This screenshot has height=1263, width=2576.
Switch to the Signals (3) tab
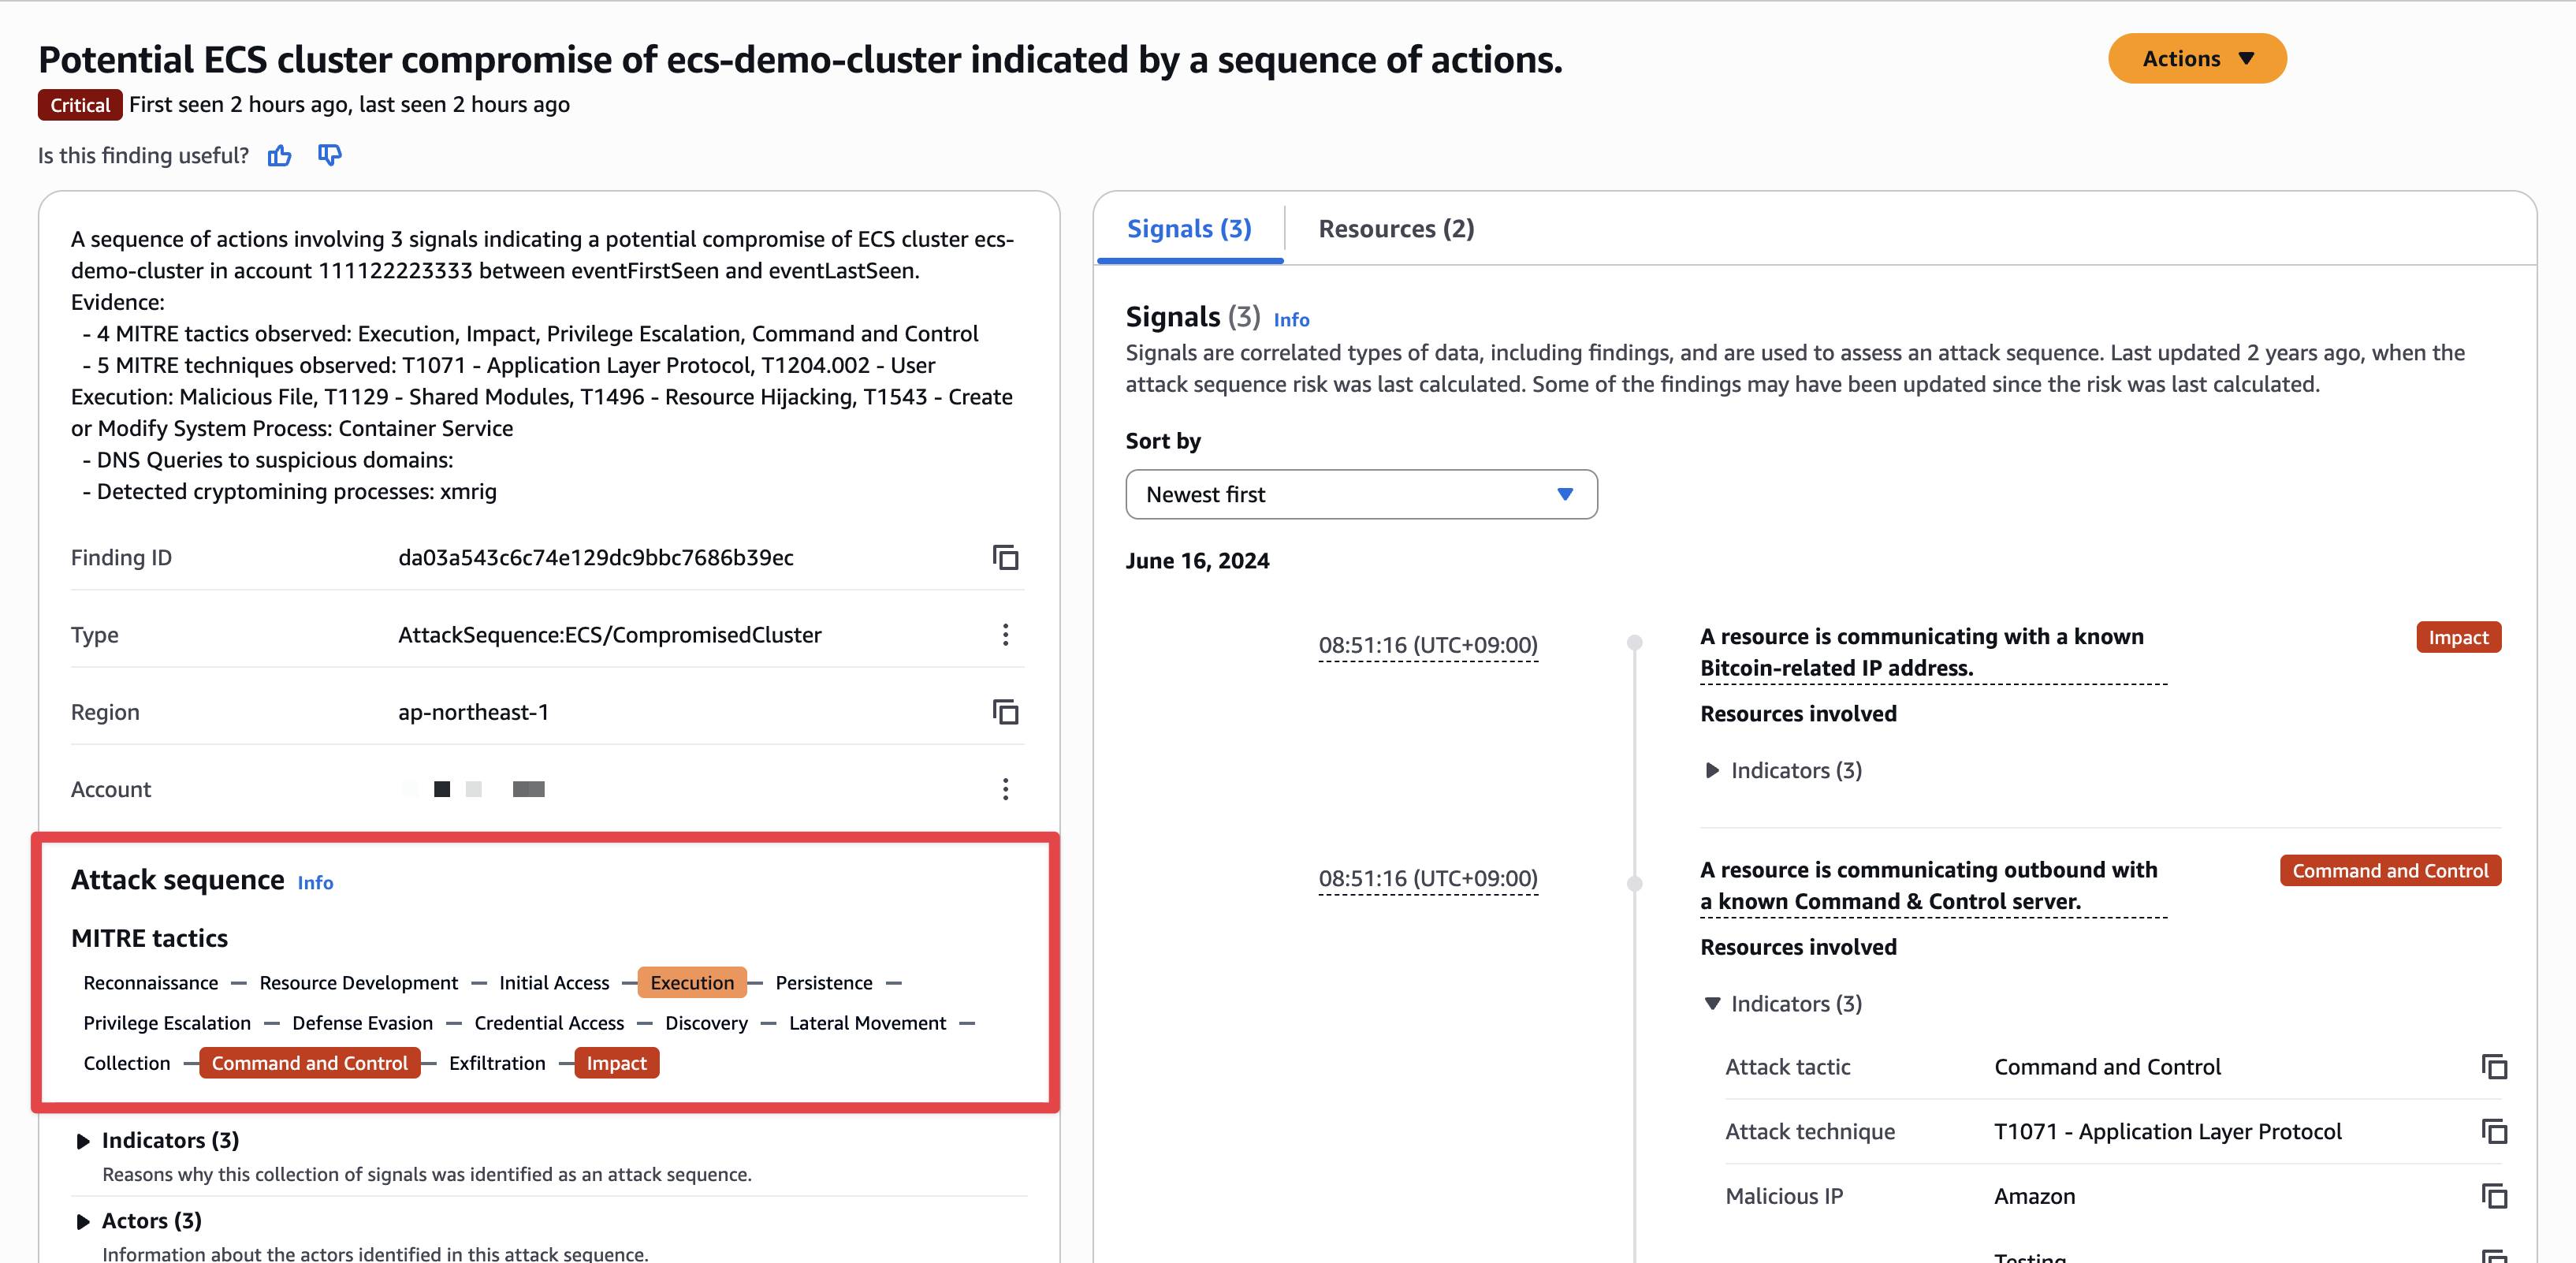click(x=1188, y=229)
